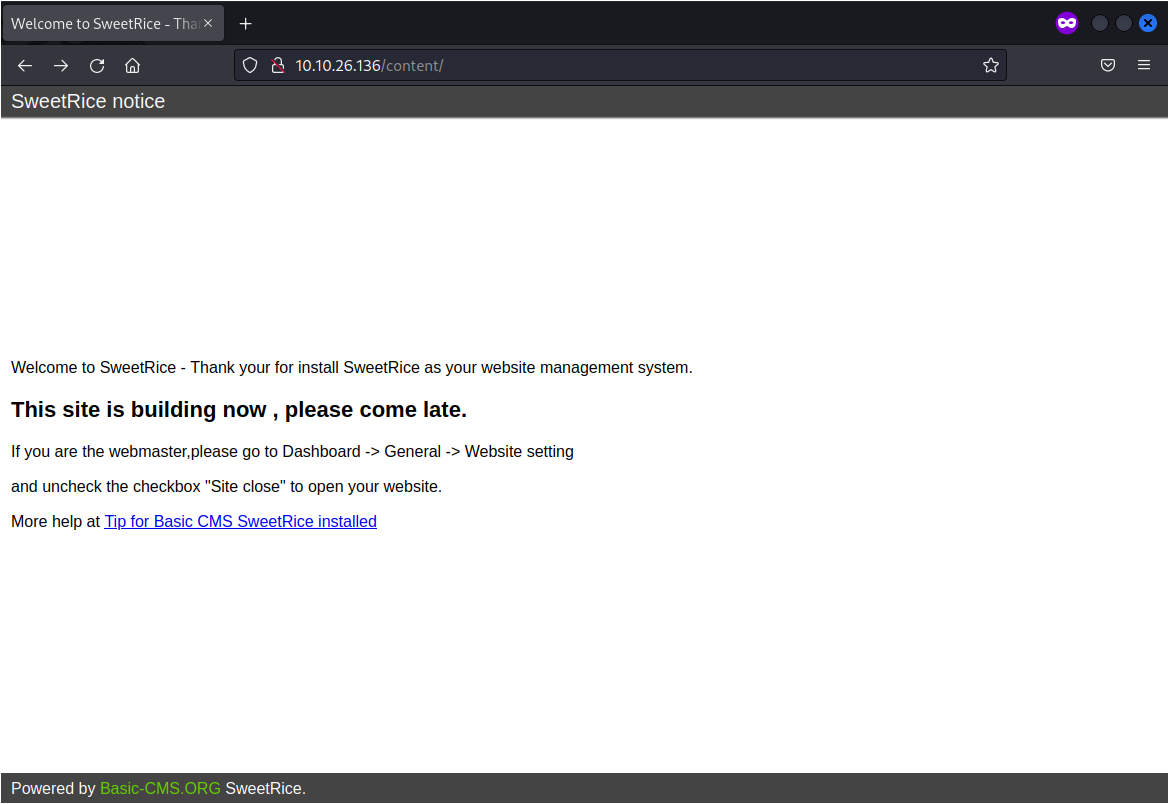Viewport: 1169px width, 804px height.
Task: Maximize the browser window
Action: tap(1123, 22)
